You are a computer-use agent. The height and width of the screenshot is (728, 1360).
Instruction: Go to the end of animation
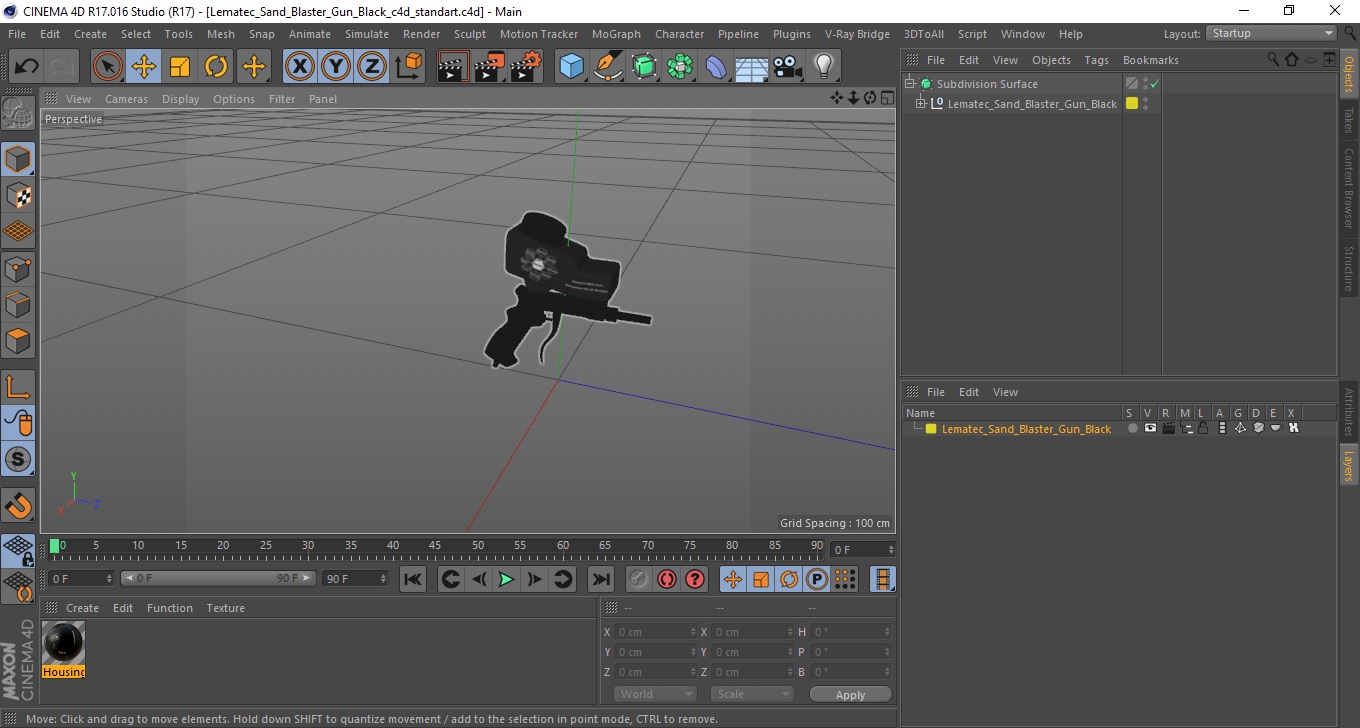click(600, 579)
